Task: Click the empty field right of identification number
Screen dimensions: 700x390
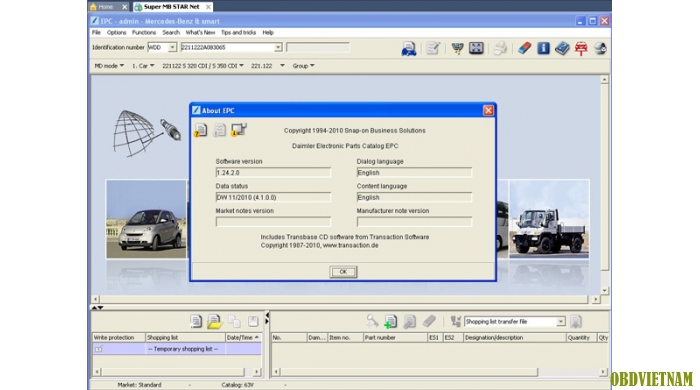Action: (x=318, y=47)
